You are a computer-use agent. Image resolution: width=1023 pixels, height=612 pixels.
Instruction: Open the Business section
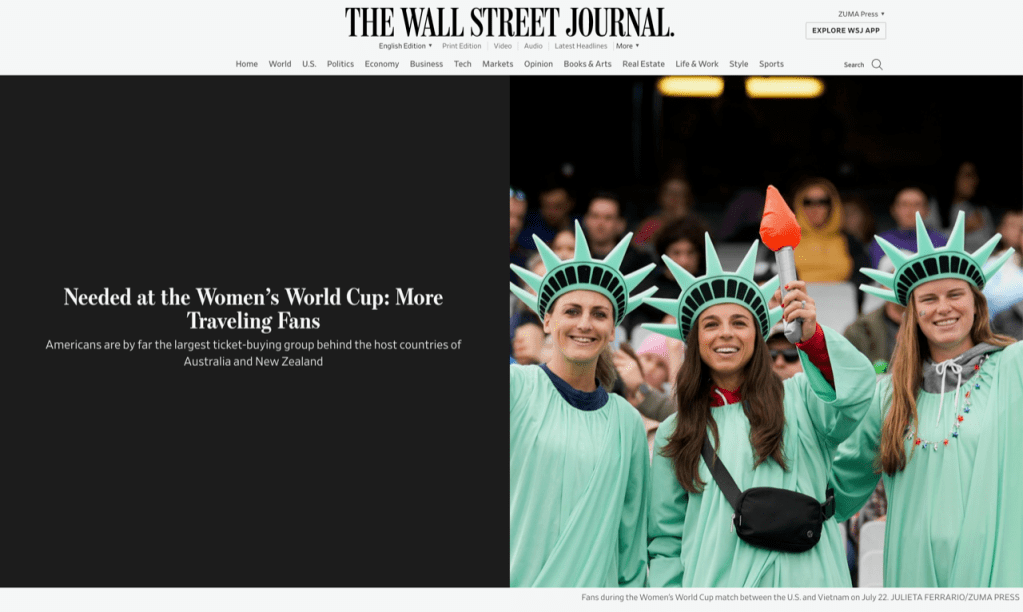[426, 64]
